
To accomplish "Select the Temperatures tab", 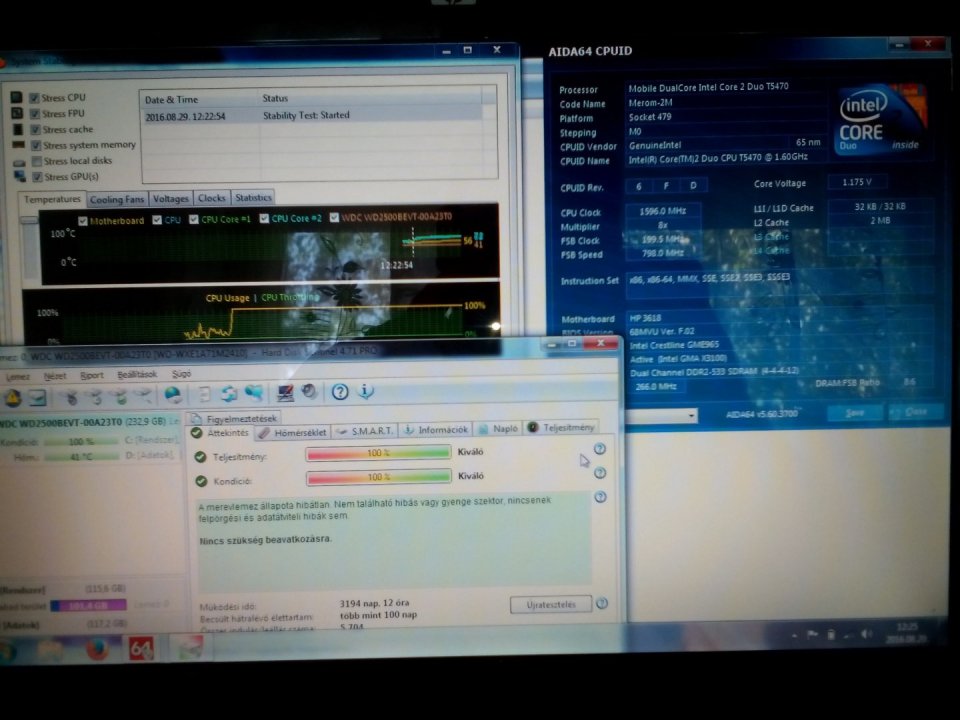I will point(52,199).
